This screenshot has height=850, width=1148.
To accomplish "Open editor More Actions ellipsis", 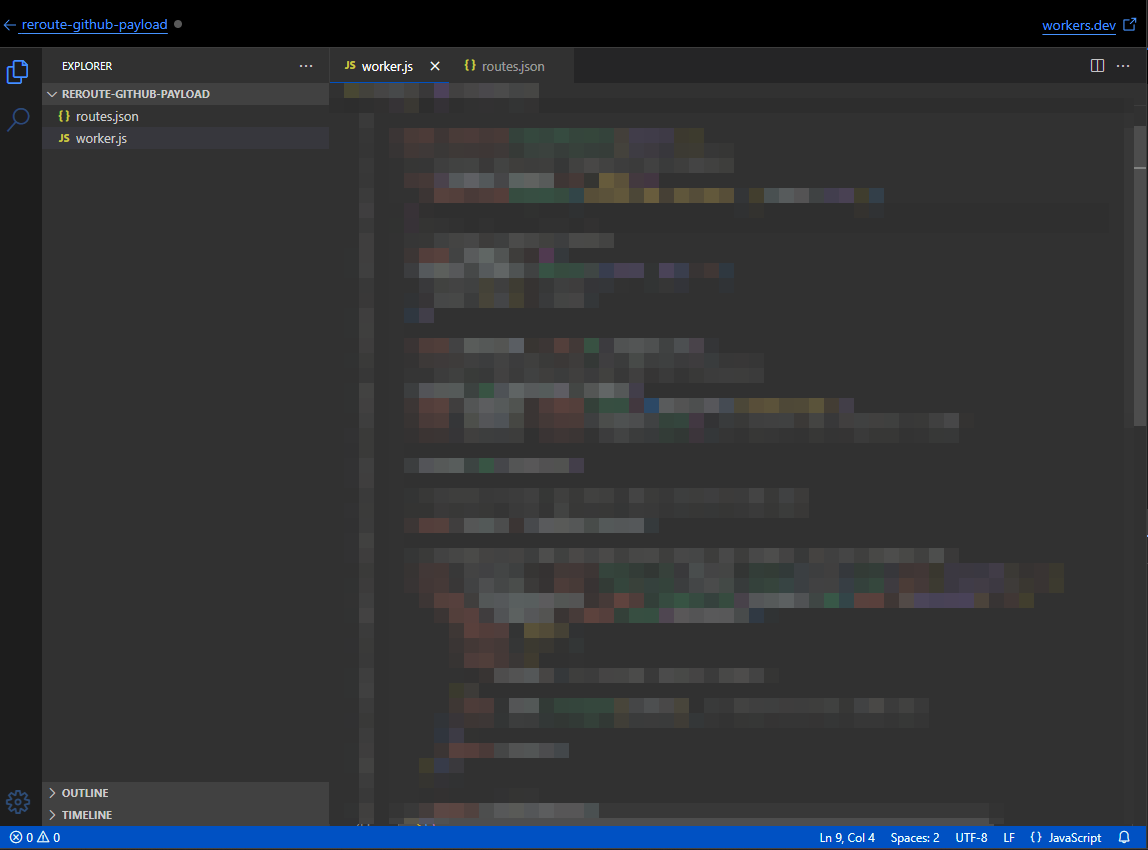I will tap(1123, 66).
